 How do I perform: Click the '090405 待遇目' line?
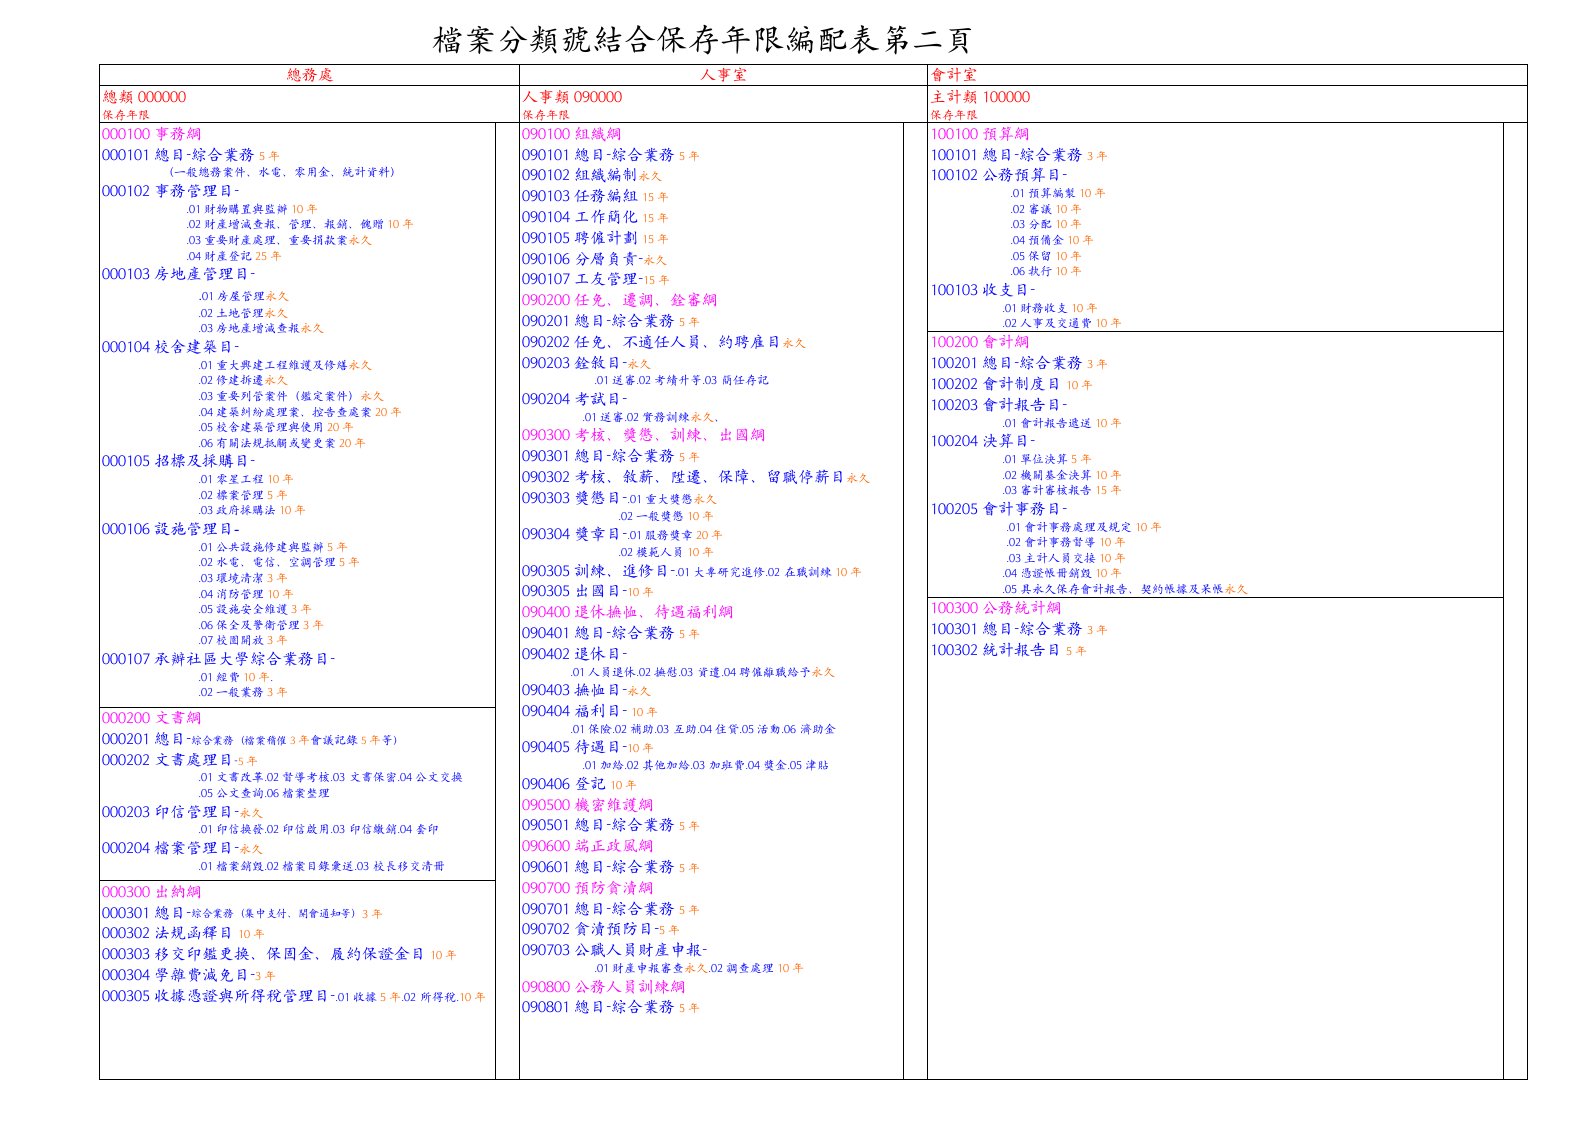coord(588,747)
